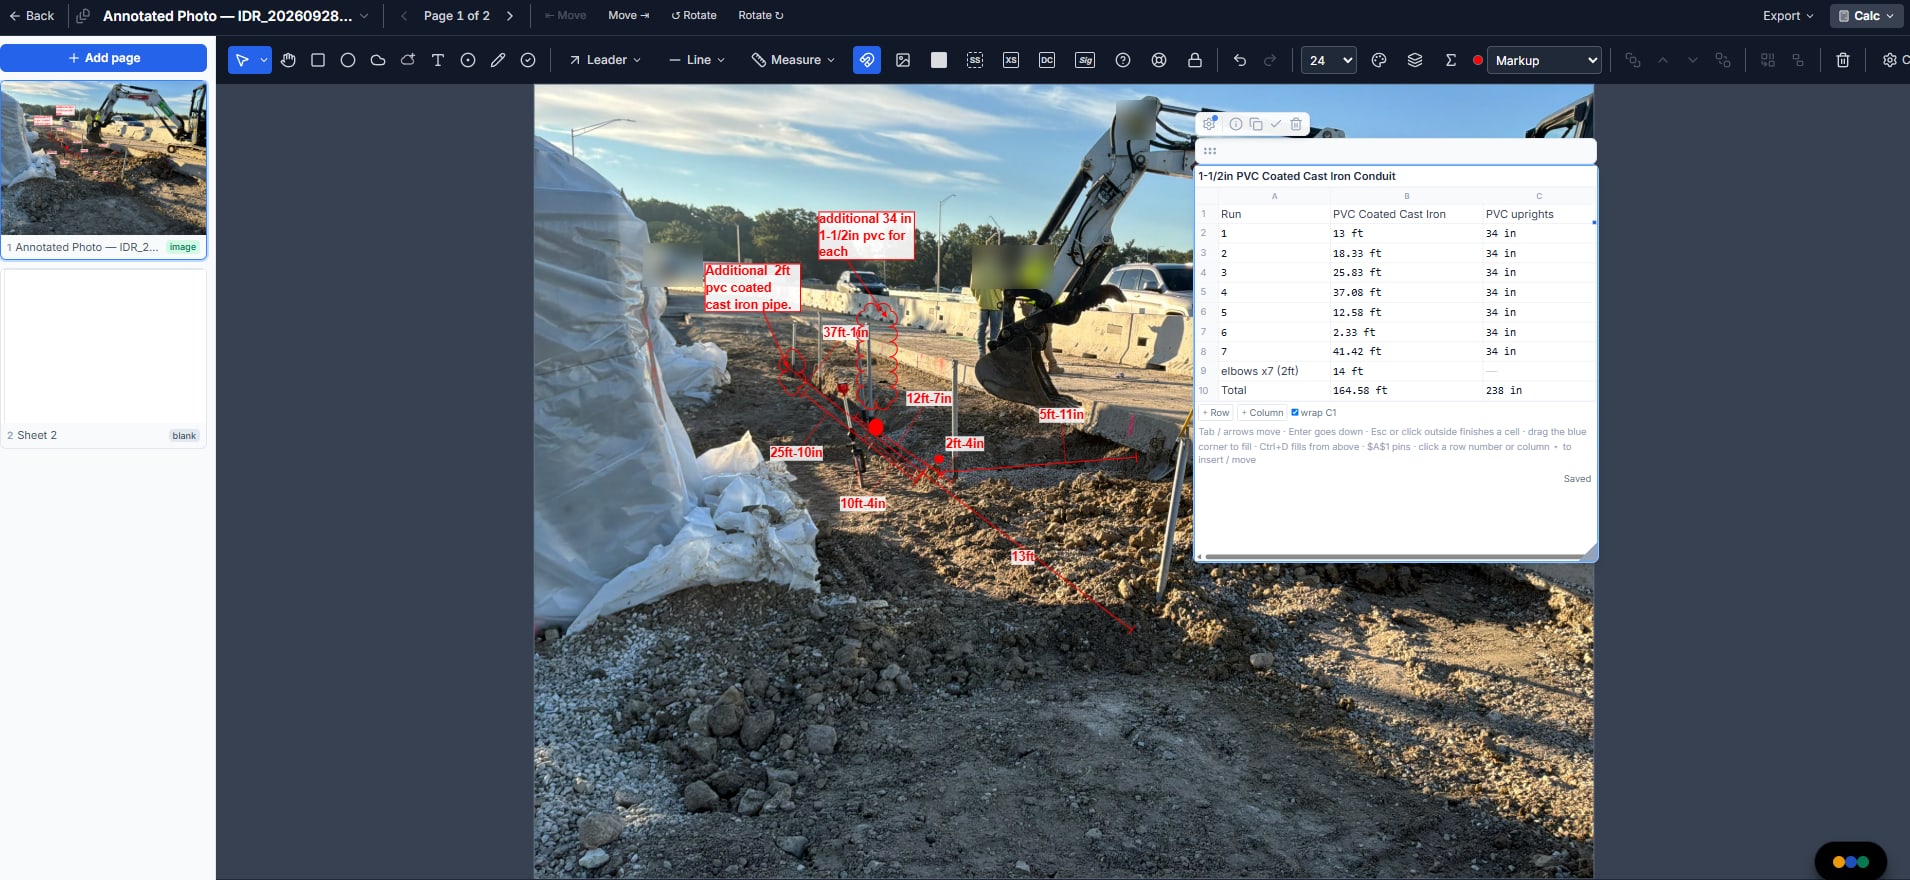Delete the table with its trash icon
This screenshot has height=880, width=1910.
coord(1296,124)
